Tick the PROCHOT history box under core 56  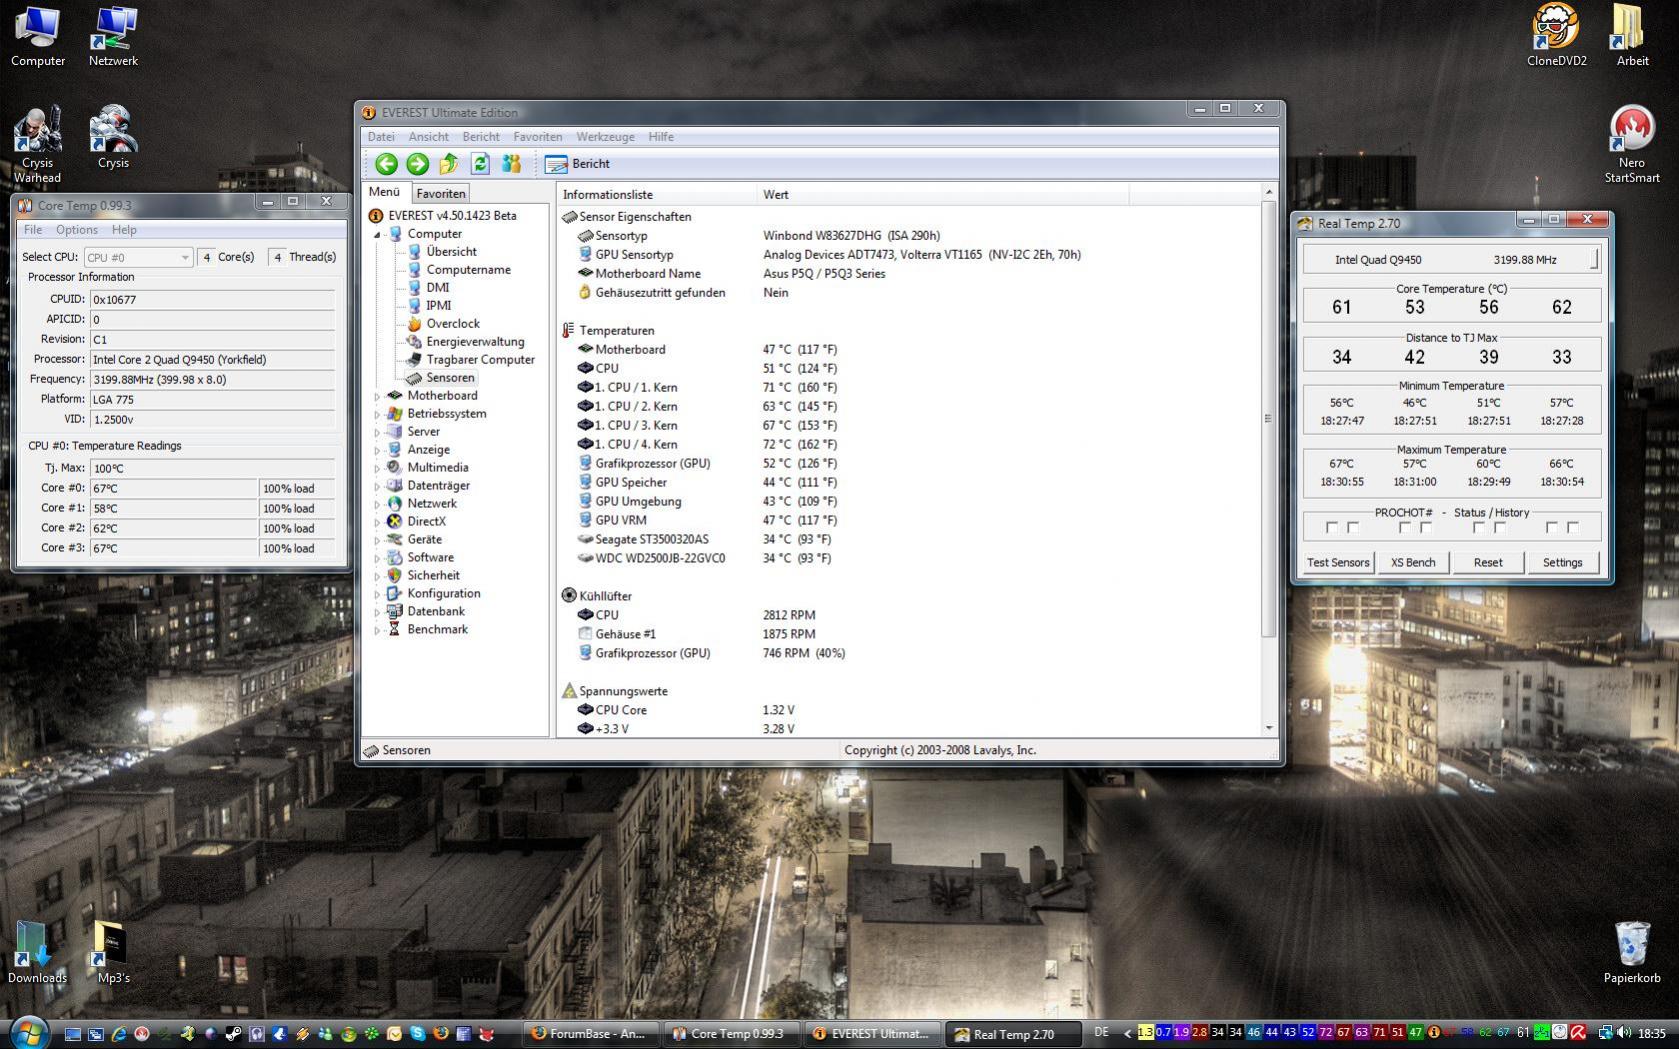pyautogui.click(x=1500, y=528)
